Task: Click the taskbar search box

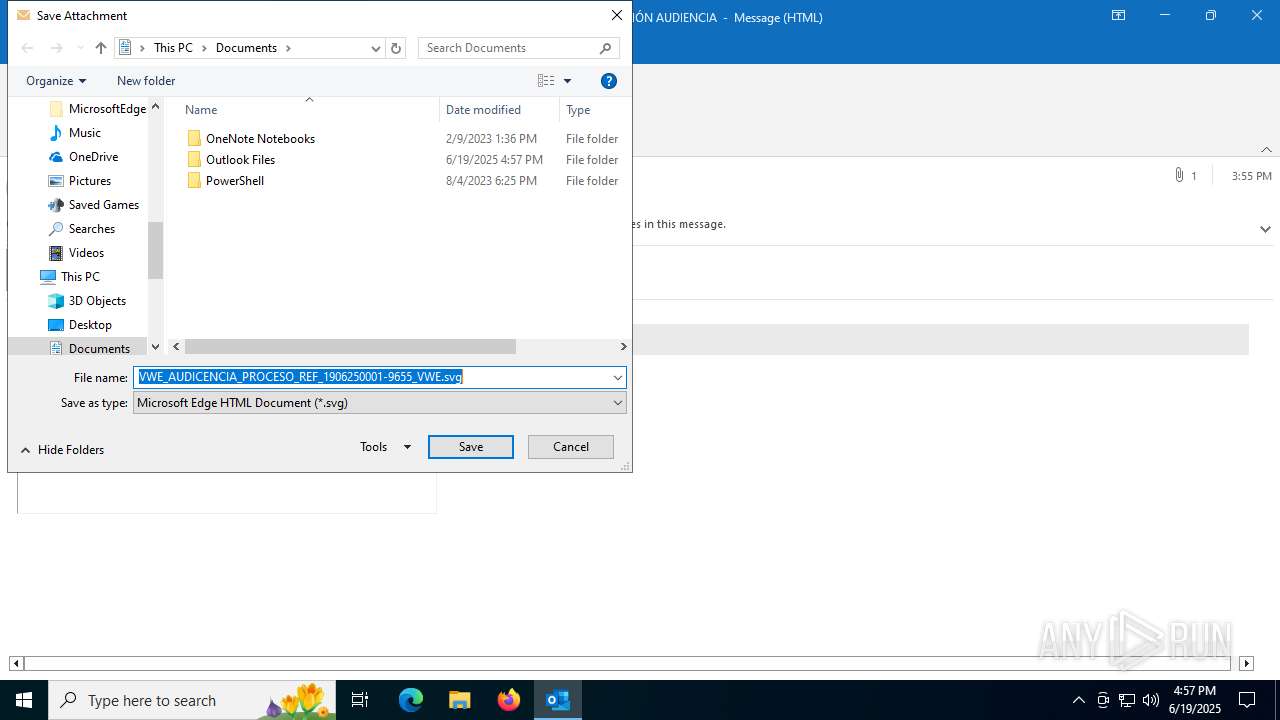Action: (193, 700)
